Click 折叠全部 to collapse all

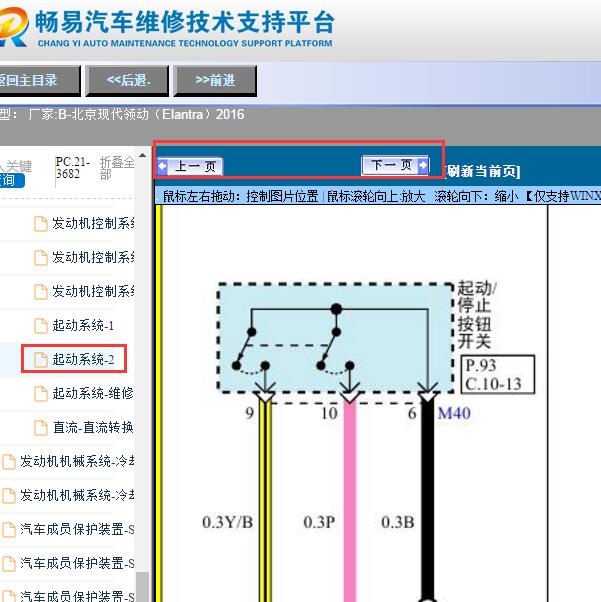point(117,168)
